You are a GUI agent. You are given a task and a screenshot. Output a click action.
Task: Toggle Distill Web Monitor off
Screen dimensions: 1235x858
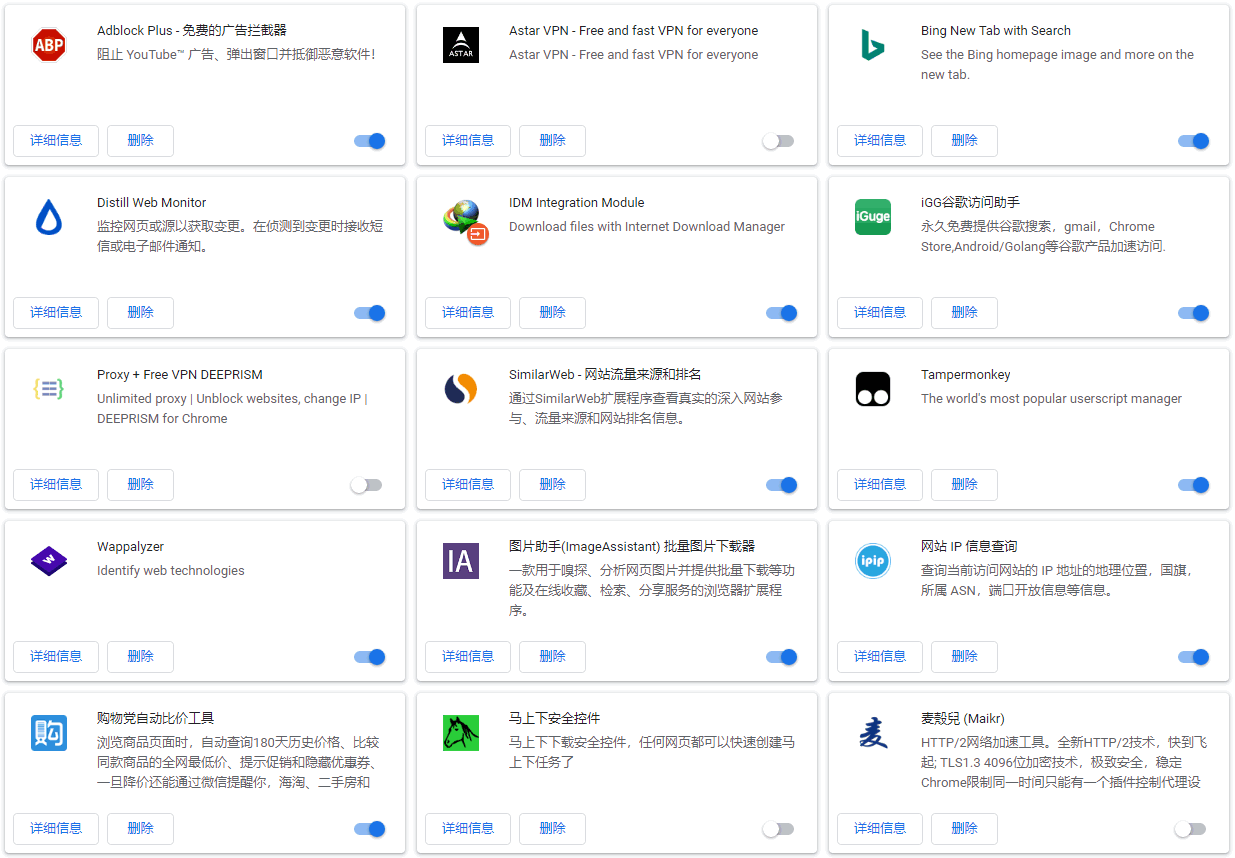pos(370,313)
